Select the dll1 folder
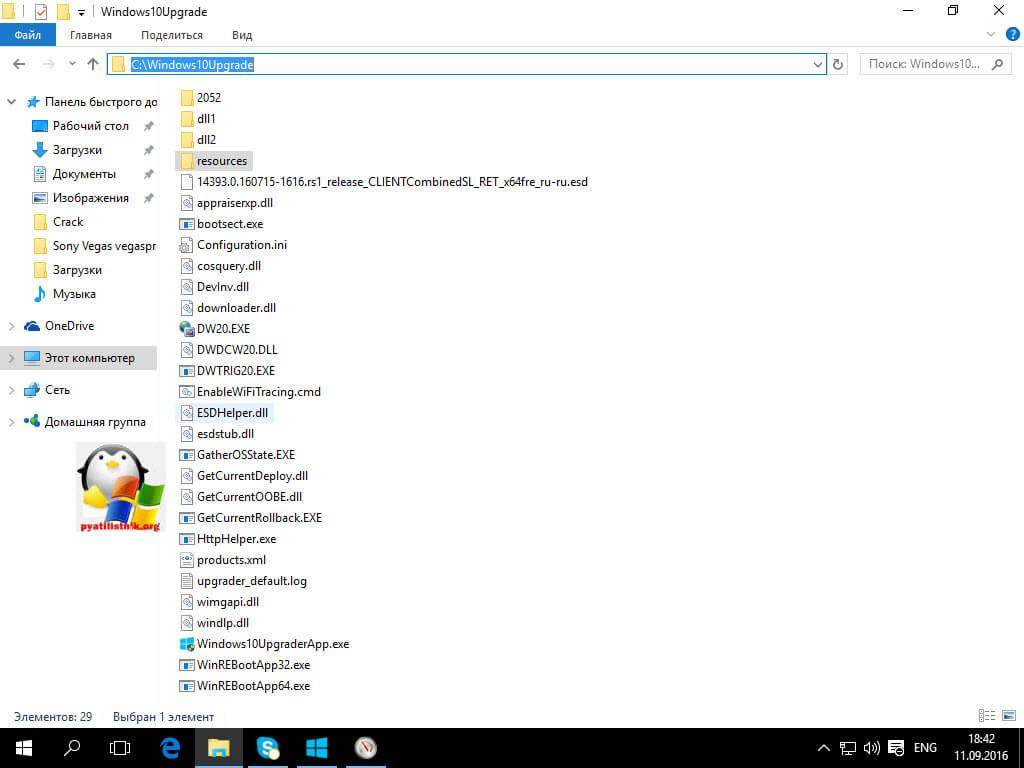 pos(198,119)
